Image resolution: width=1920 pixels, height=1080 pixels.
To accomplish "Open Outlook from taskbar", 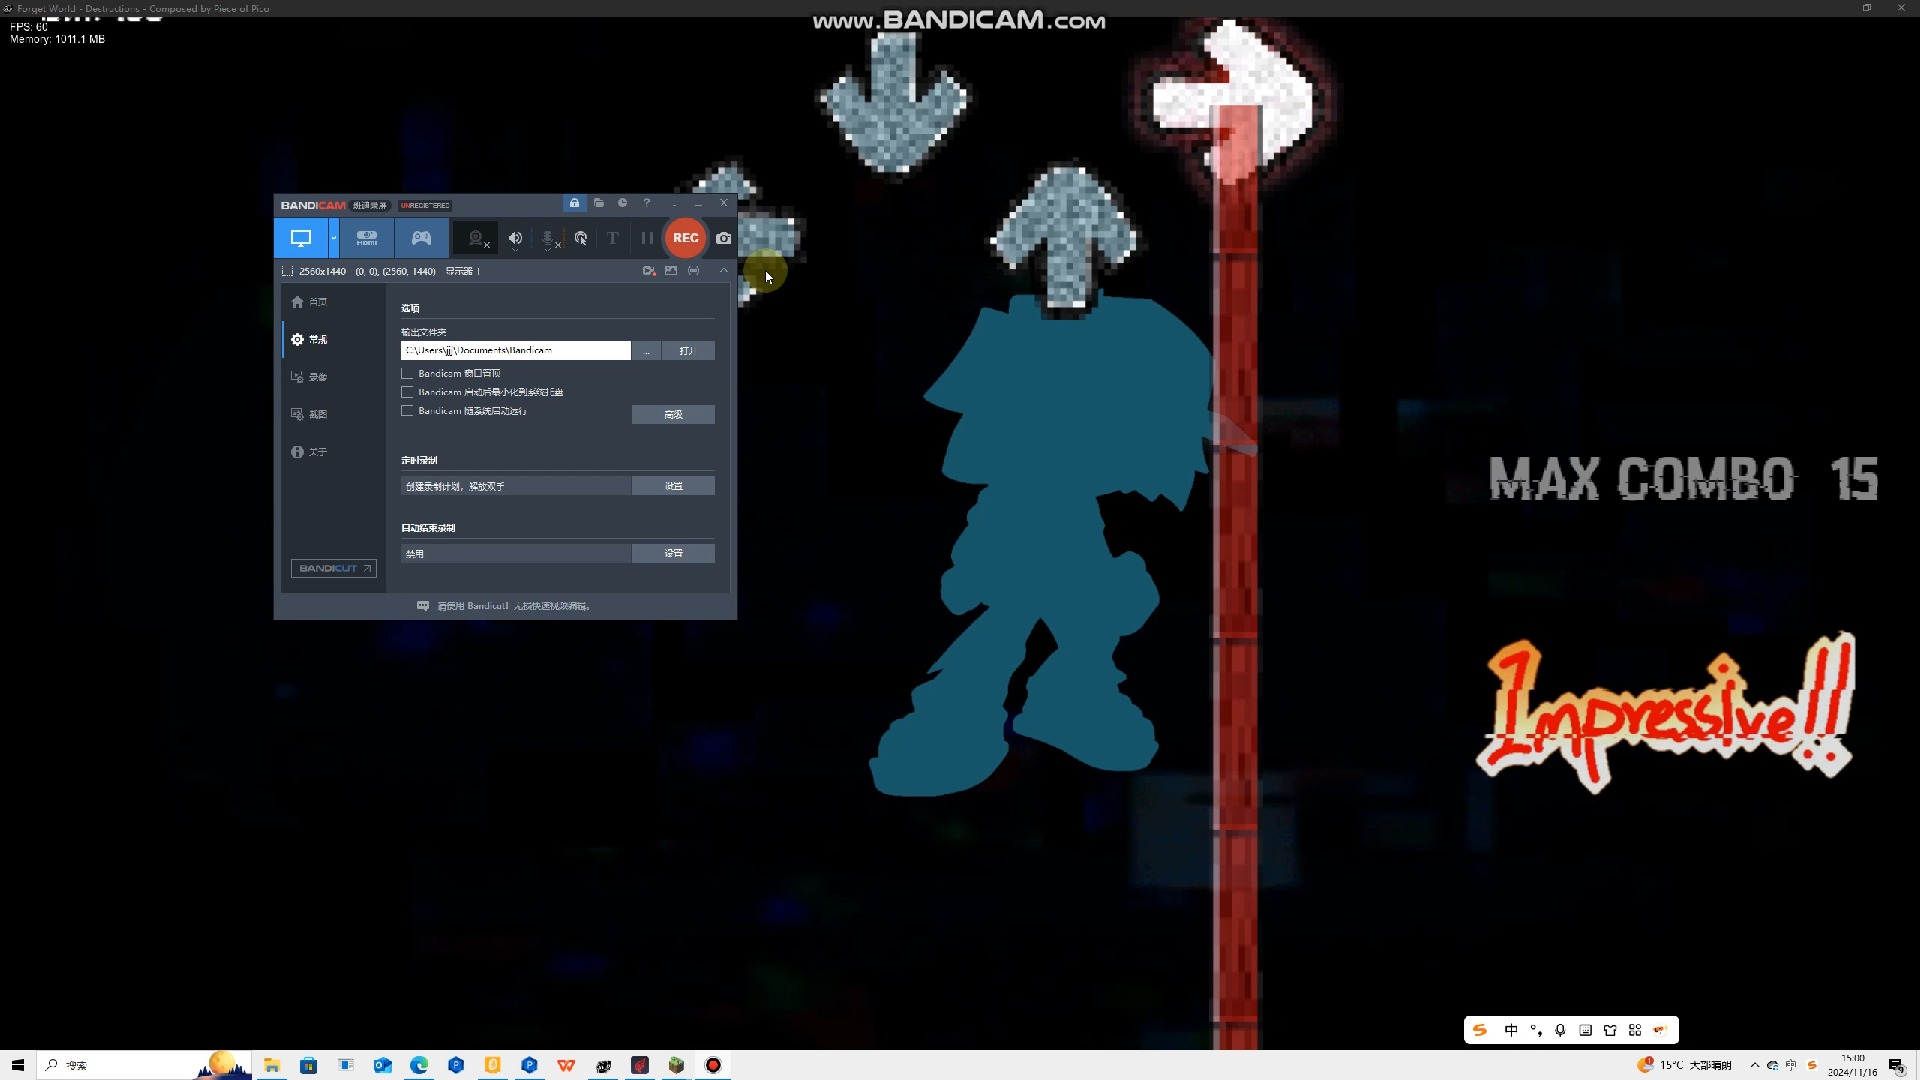I will [x=382, y=1065].
